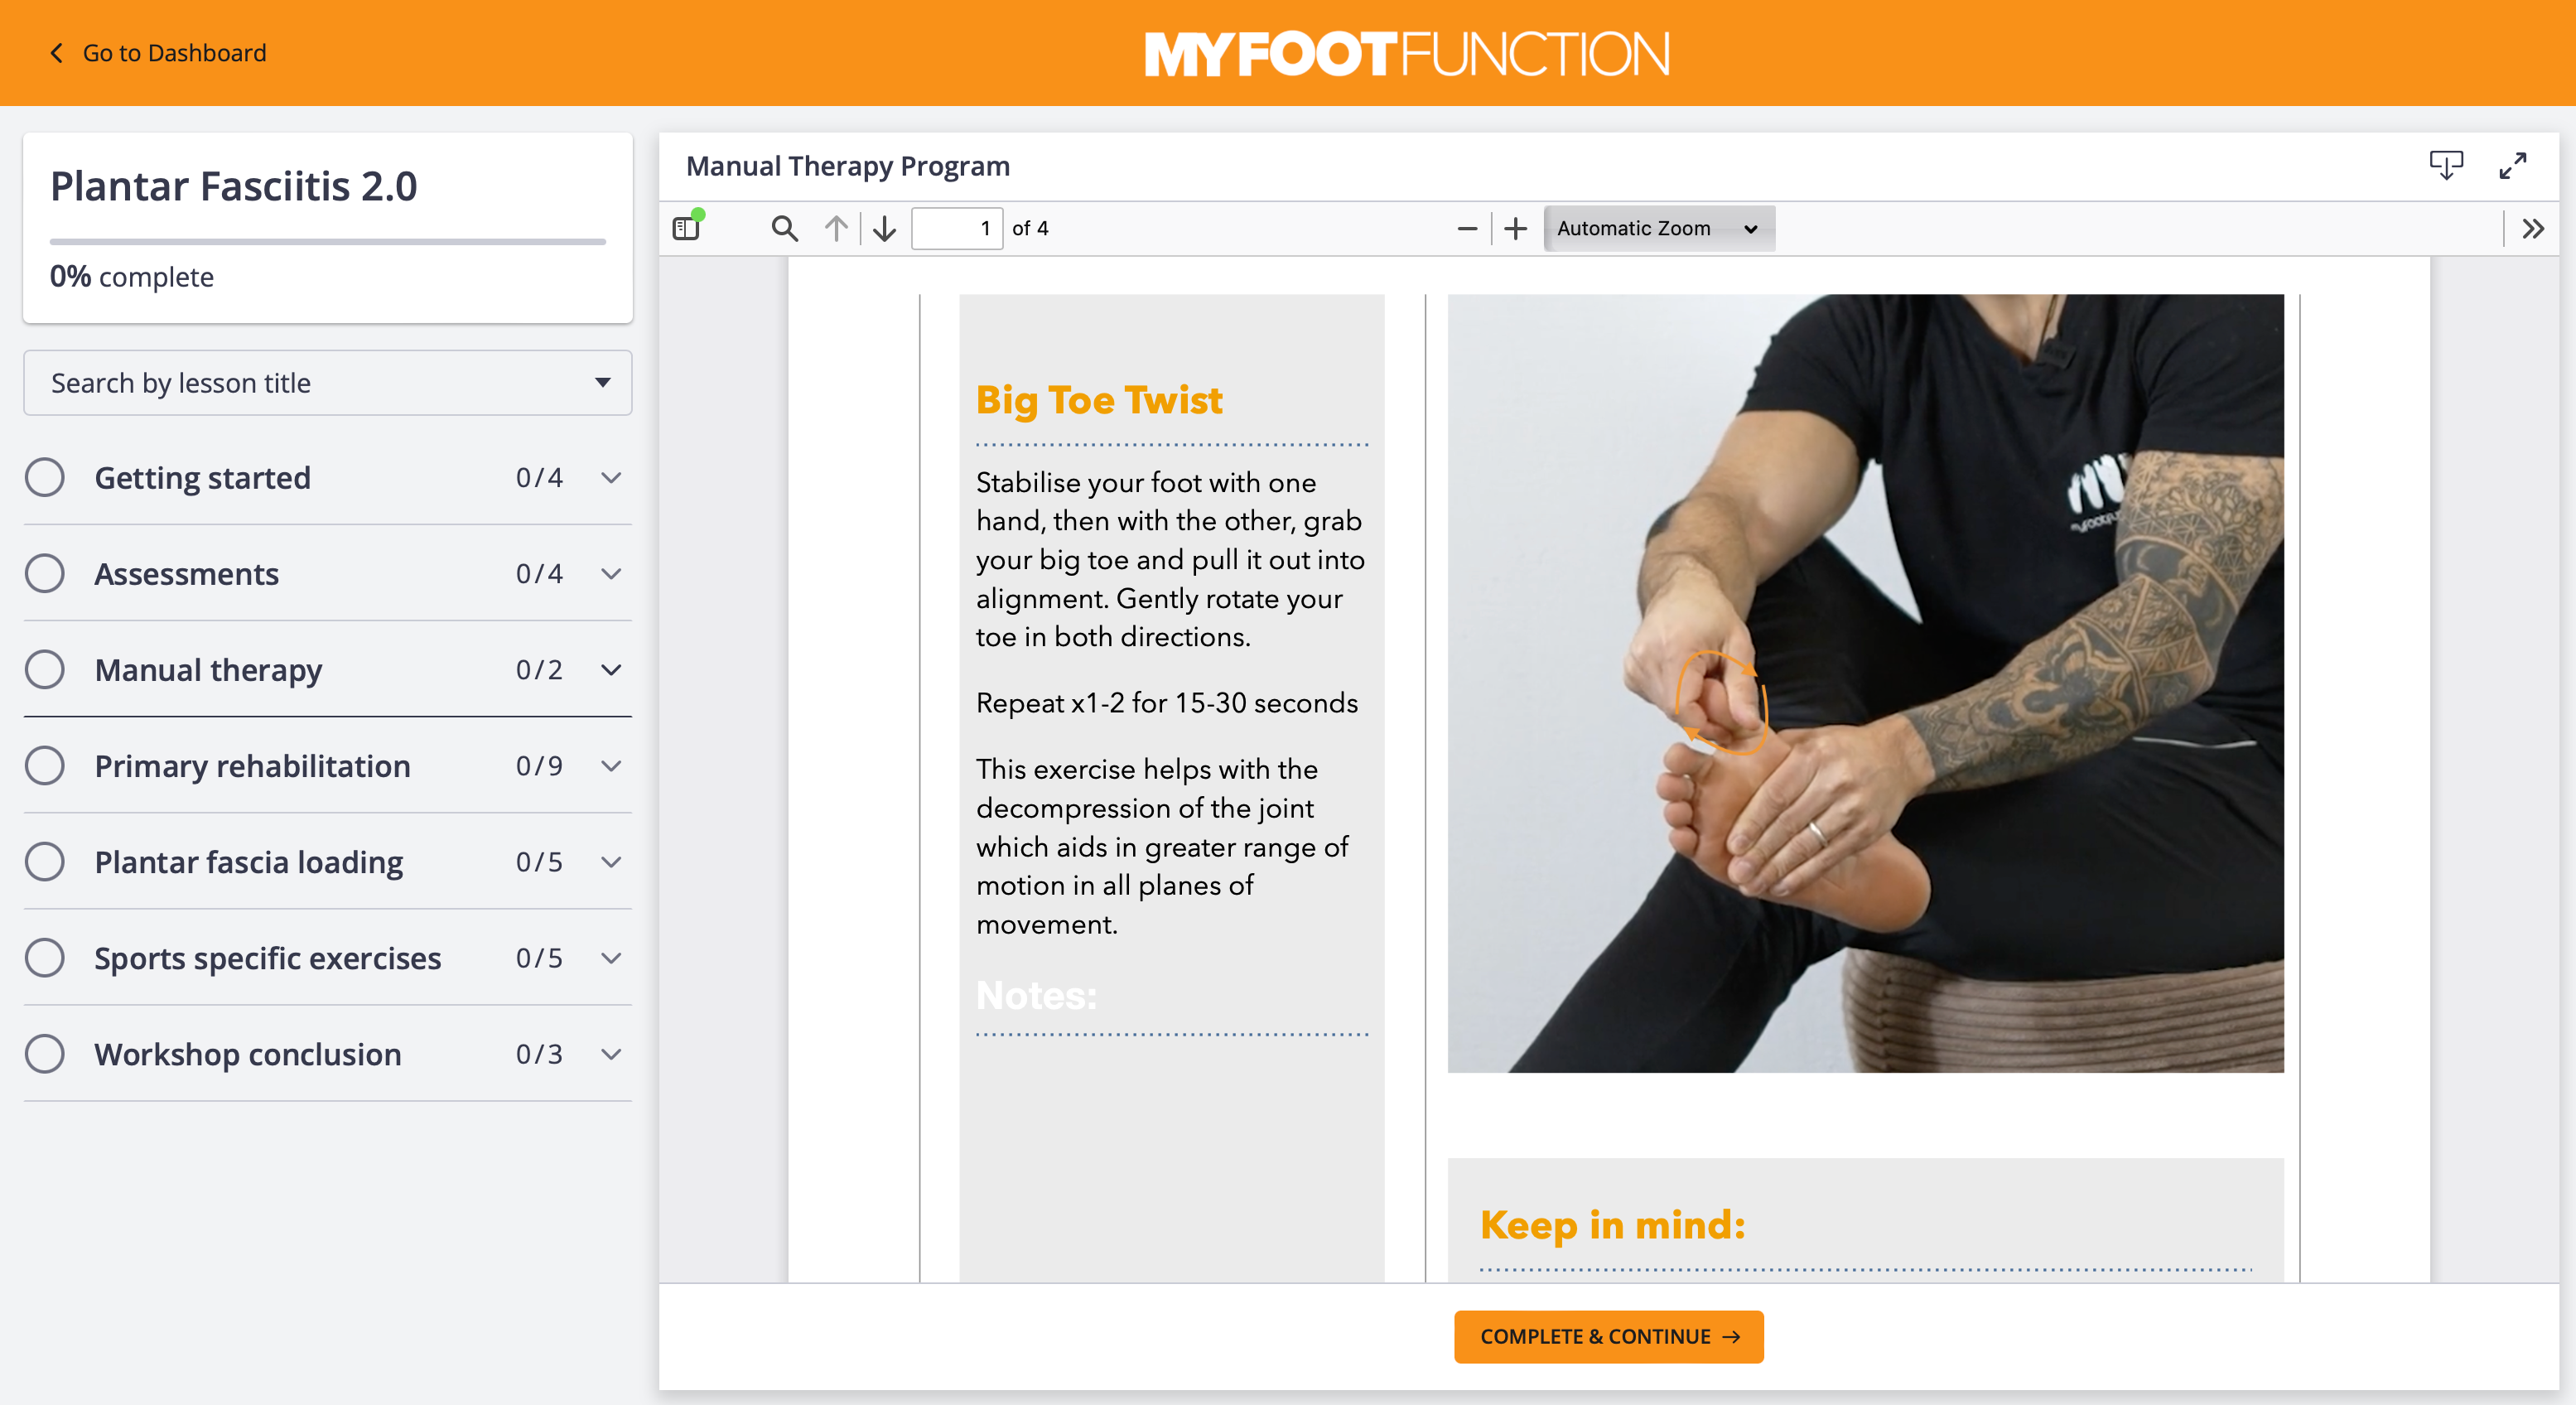
Task: Mark Assessments section circle
Action: [45, 574]
